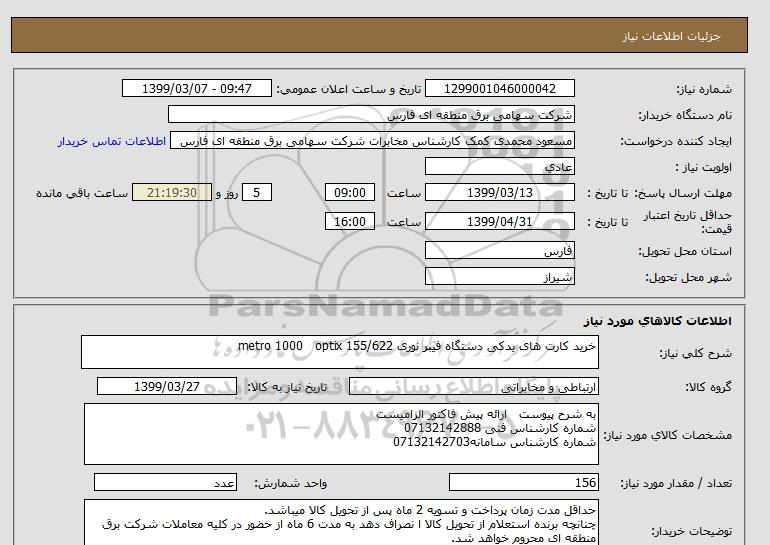Select the text 'ساعت باقی مانده'
This screenshot has width=770, height=545.
82,193
